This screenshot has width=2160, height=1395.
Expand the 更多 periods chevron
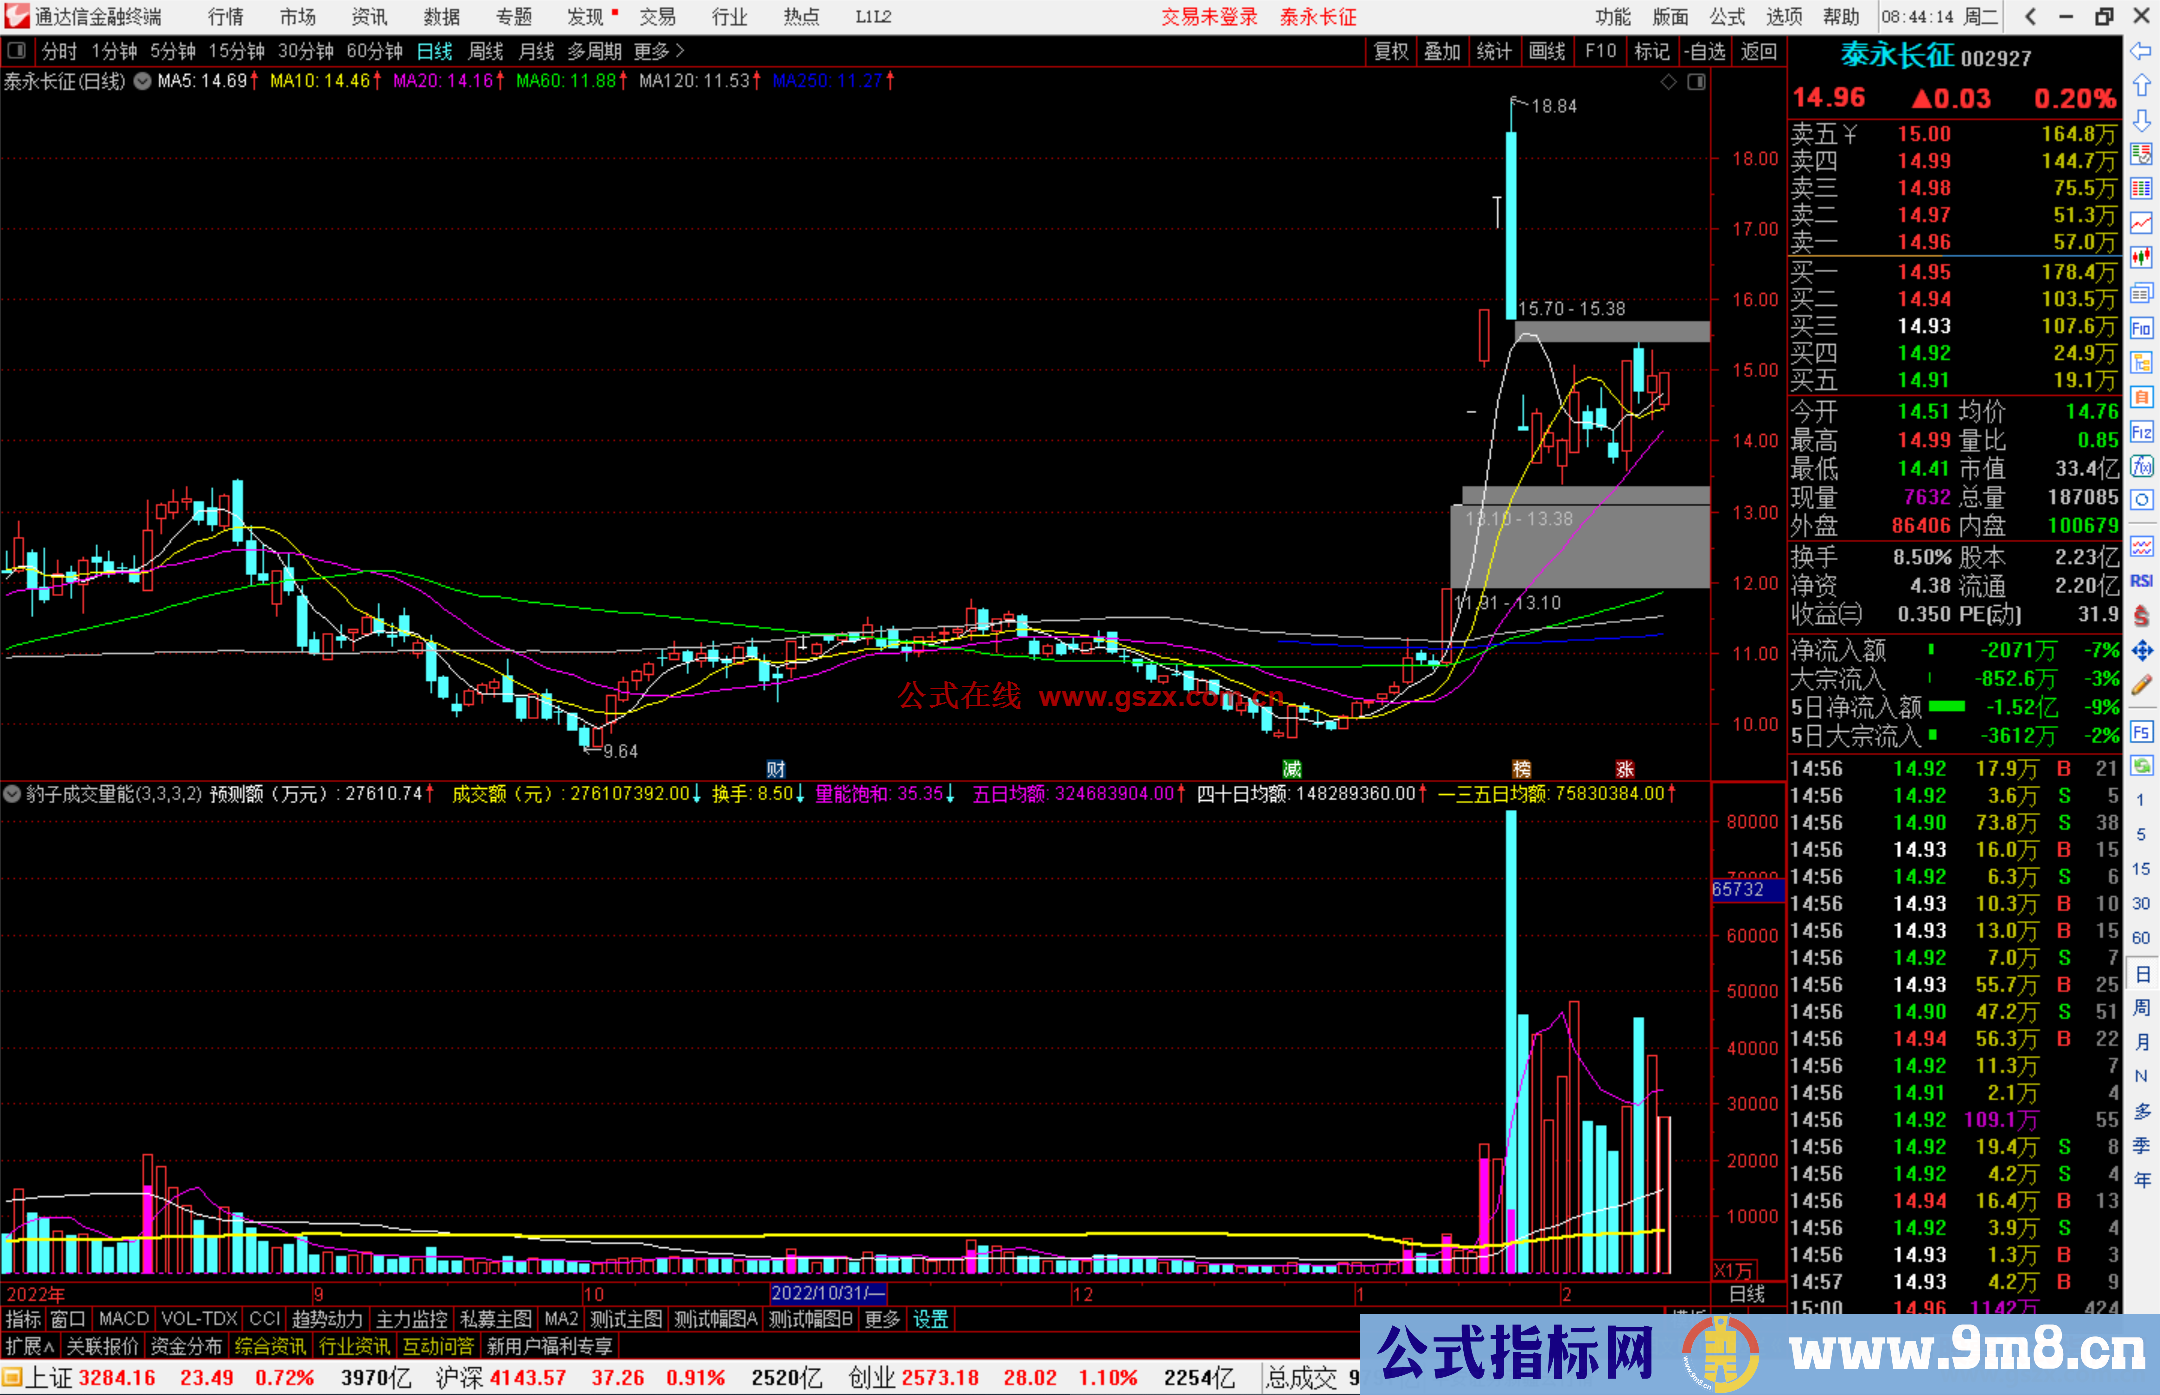pyautogui.click(x=681, y=51)
